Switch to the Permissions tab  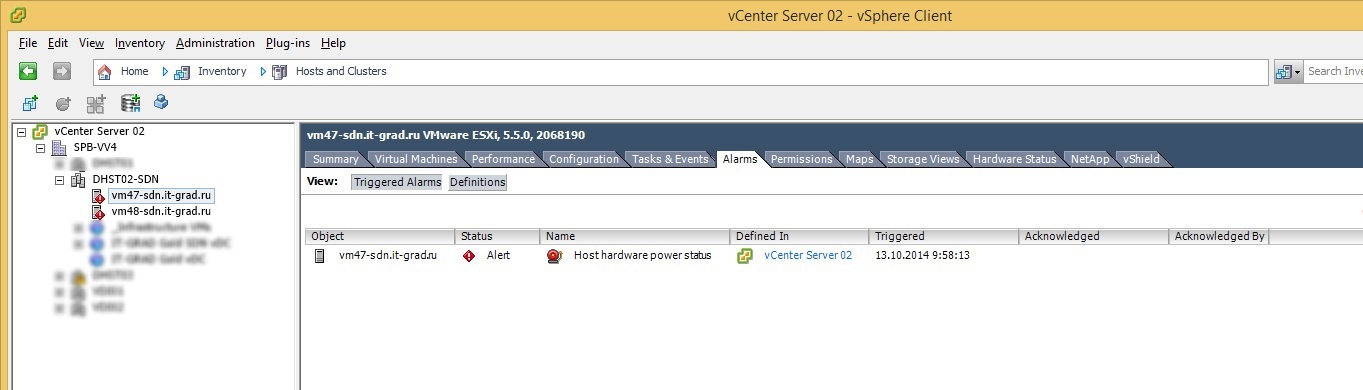coord(801,159)
